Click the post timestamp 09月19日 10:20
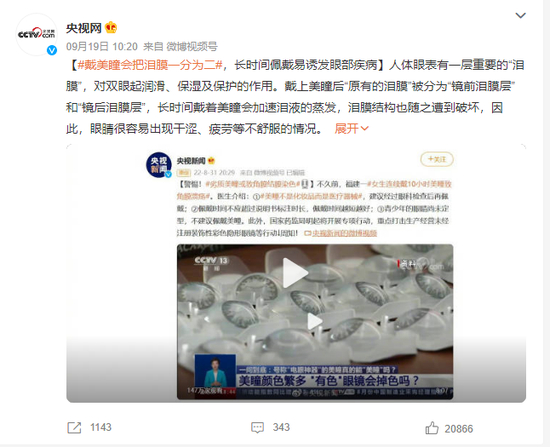 (102, 46)
